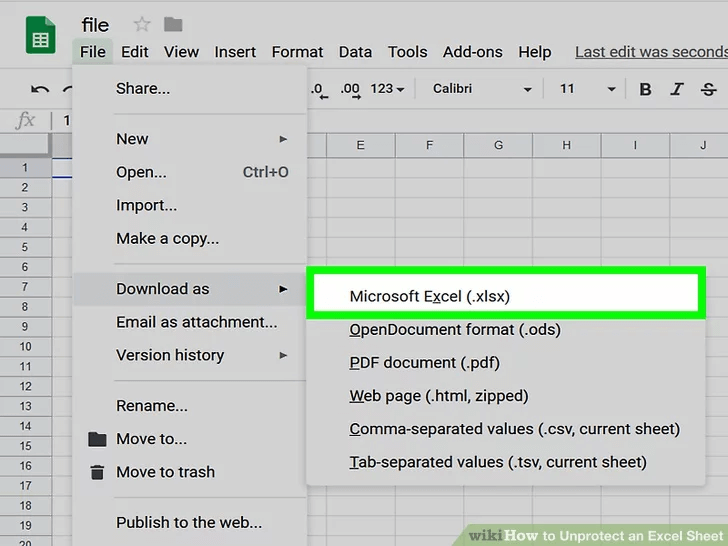Select row 18 header
This screenshot has width=728, height=546.
[25, 506]
